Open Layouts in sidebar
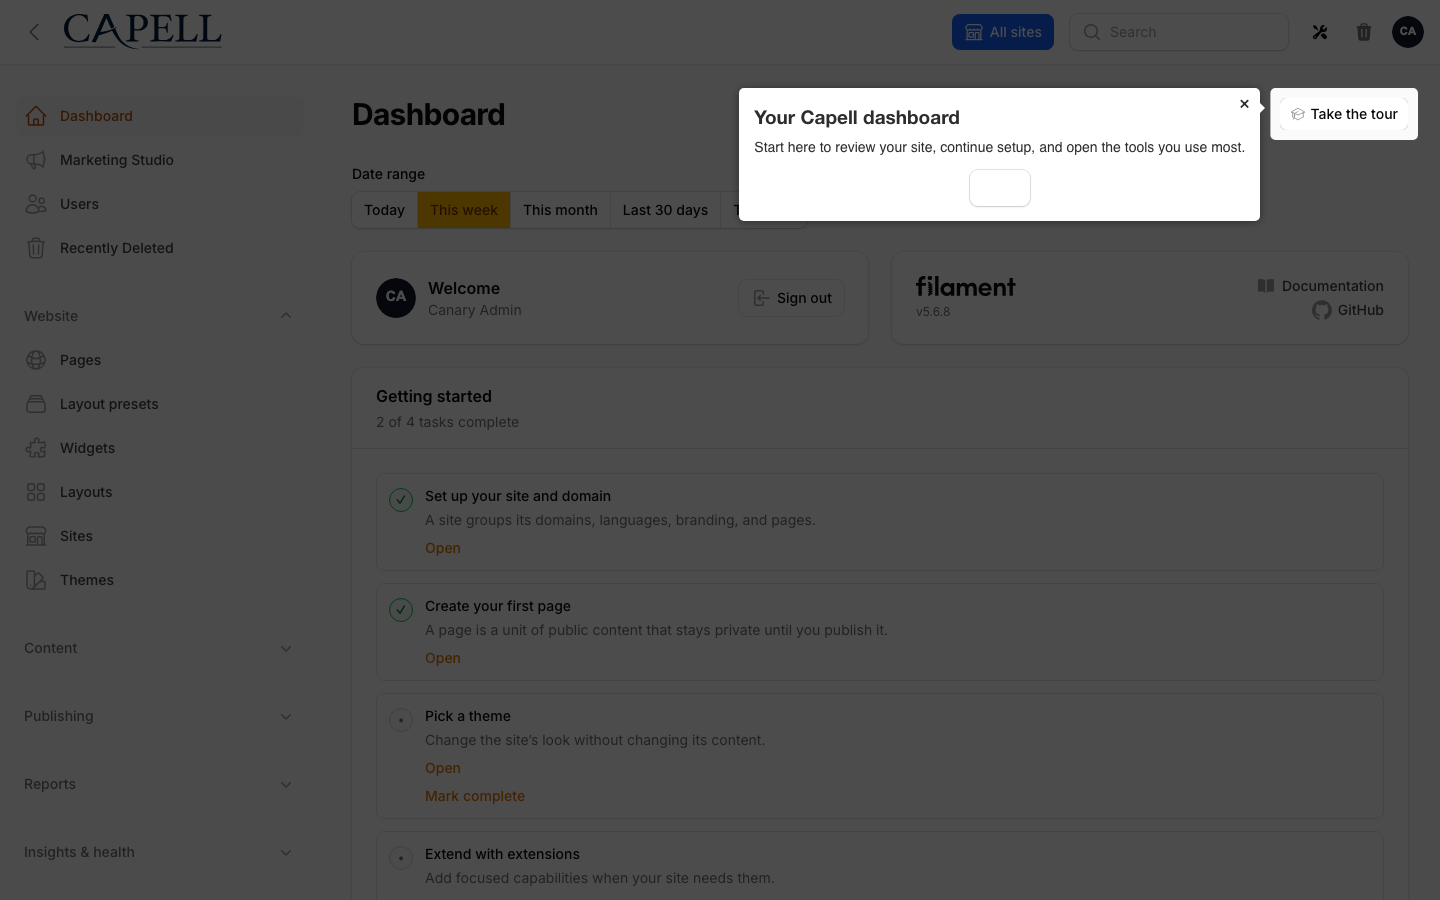This screenshot has width=1440, height=900. pos(162,492)
